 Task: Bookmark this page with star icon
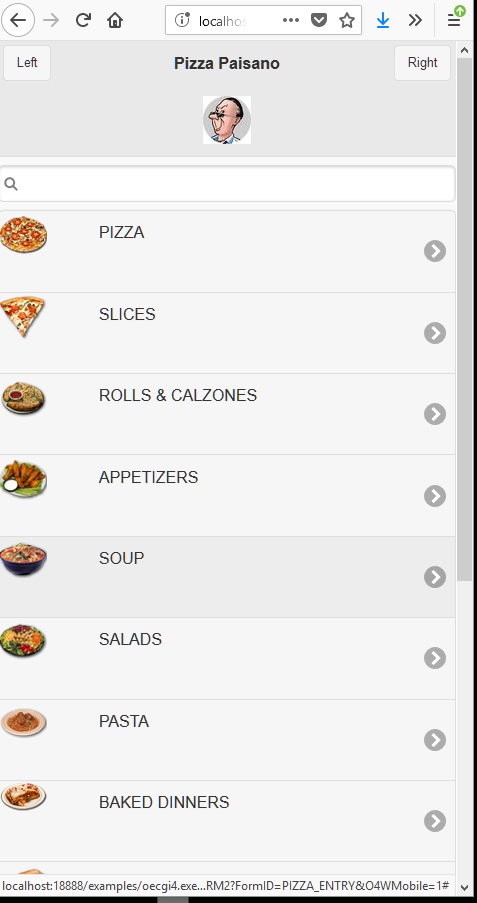click(x=347, y=21)
